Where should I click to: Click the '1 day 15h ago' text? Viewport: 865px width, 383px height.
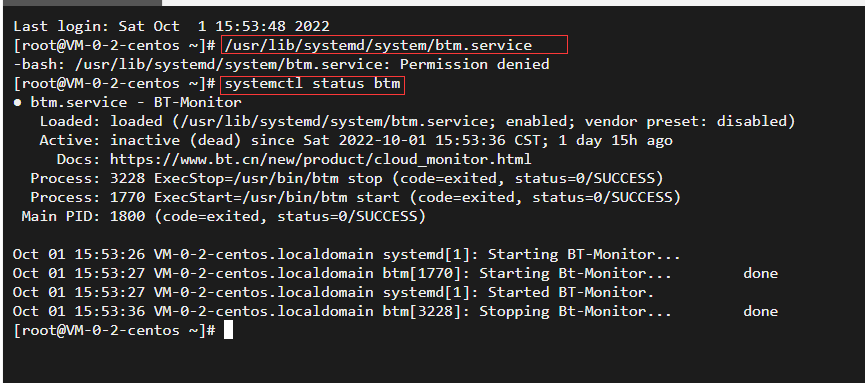(616, 141)
